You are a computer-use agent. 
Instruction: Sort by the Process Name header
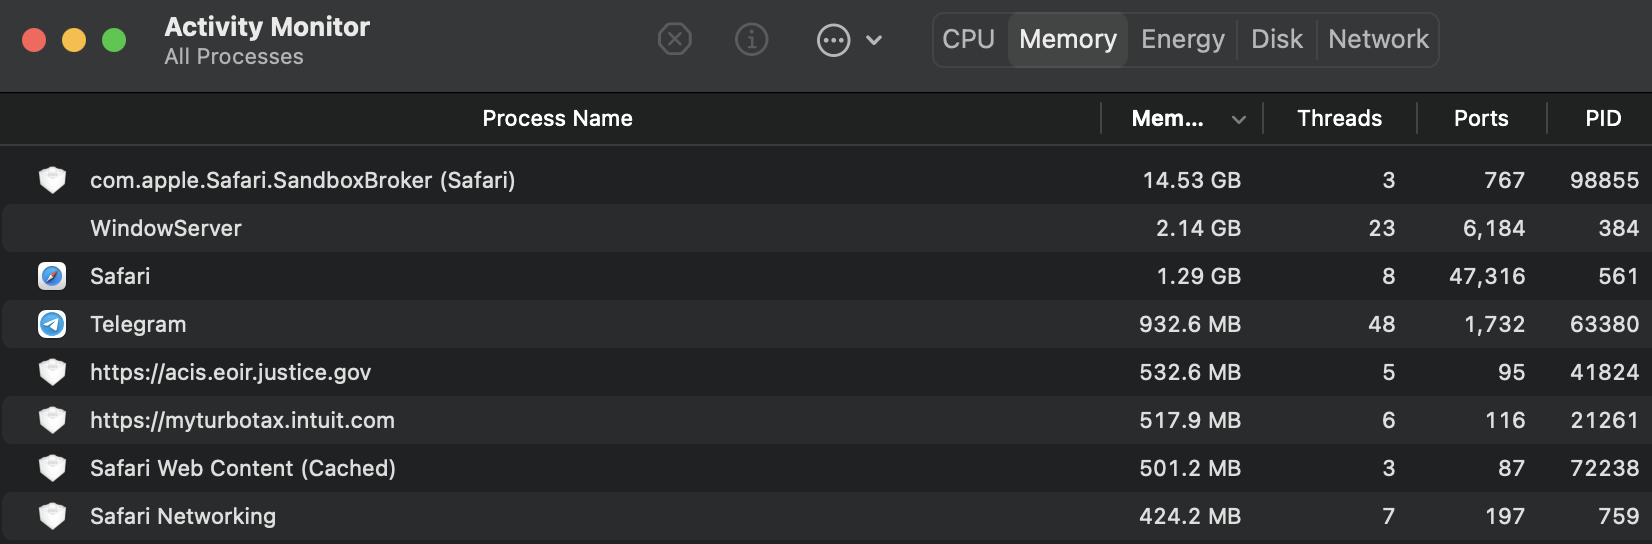point(557,119)
